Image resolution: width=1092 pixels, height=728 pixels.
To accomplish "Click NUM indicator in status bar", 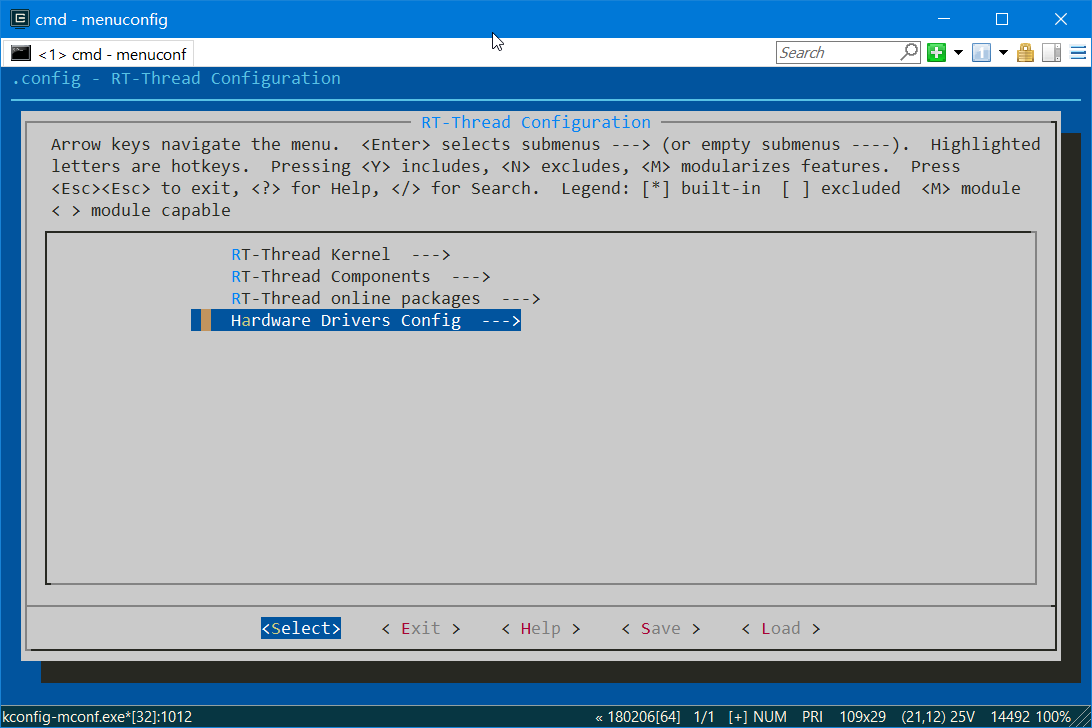I will tap(770, 717).
